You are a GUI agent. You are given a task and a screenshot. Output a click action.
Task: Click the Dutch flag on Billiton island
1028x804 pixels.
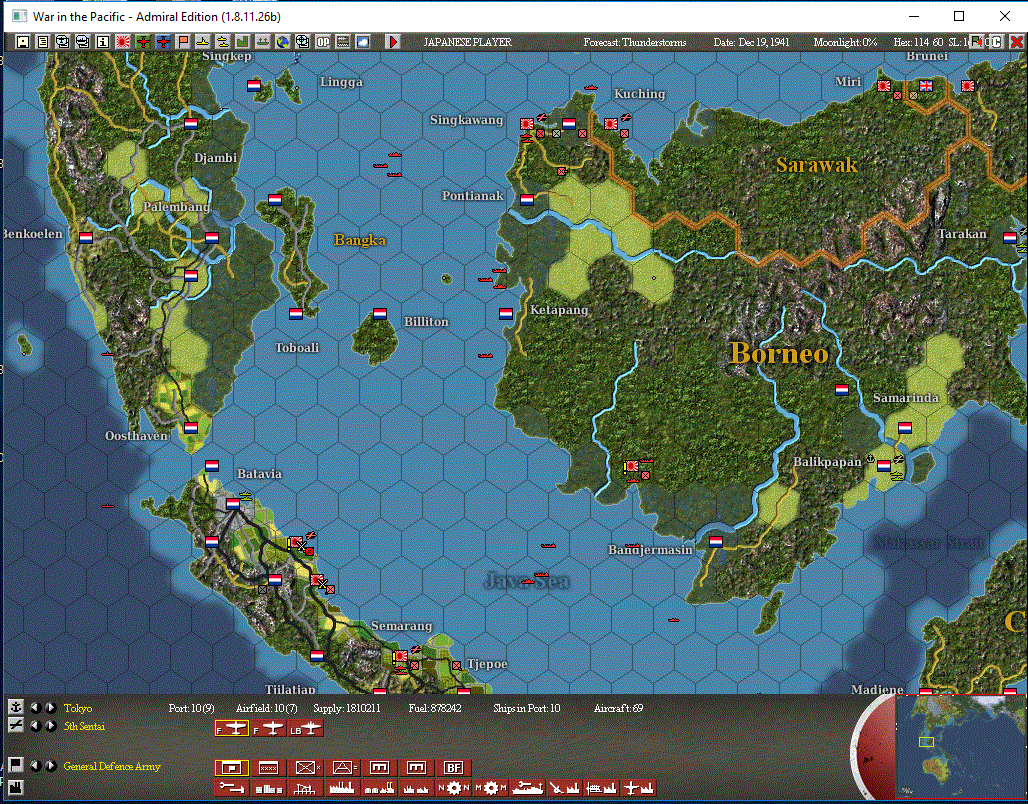tap(380, 313)
